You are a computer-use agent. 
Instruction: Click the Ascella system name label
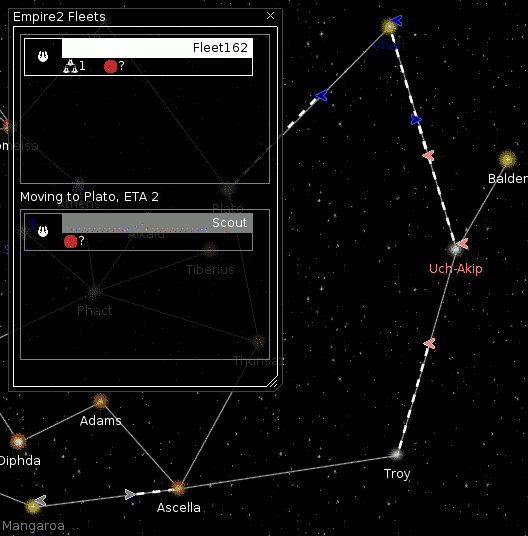(178, 508)
